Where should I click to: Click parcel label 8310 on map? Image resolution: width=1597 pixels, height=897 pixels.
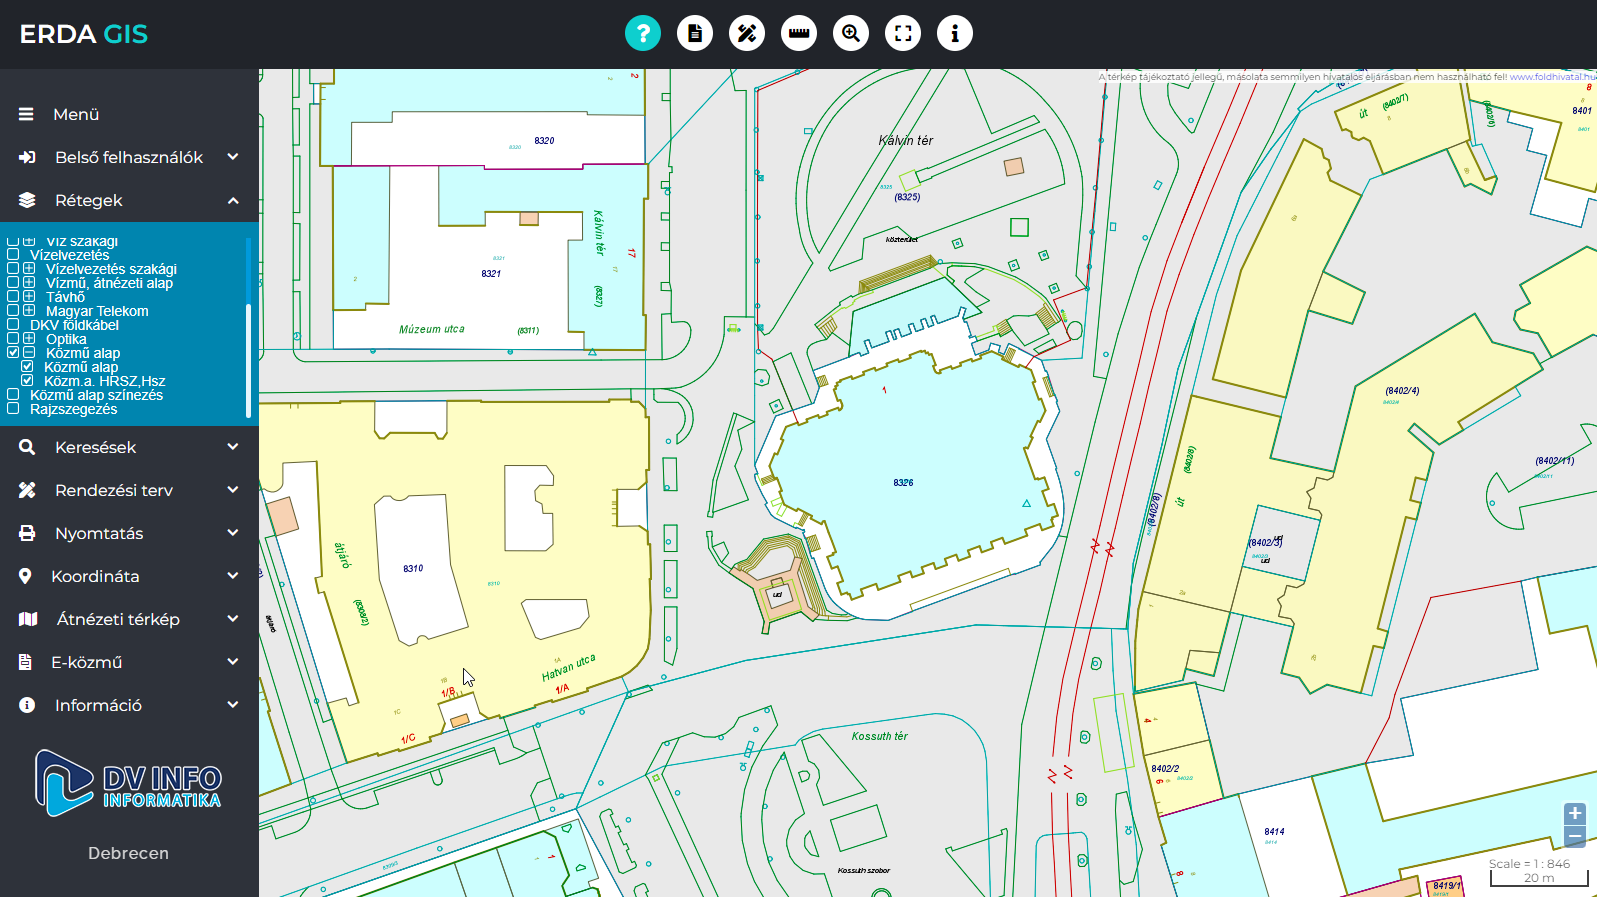point(413,569)
